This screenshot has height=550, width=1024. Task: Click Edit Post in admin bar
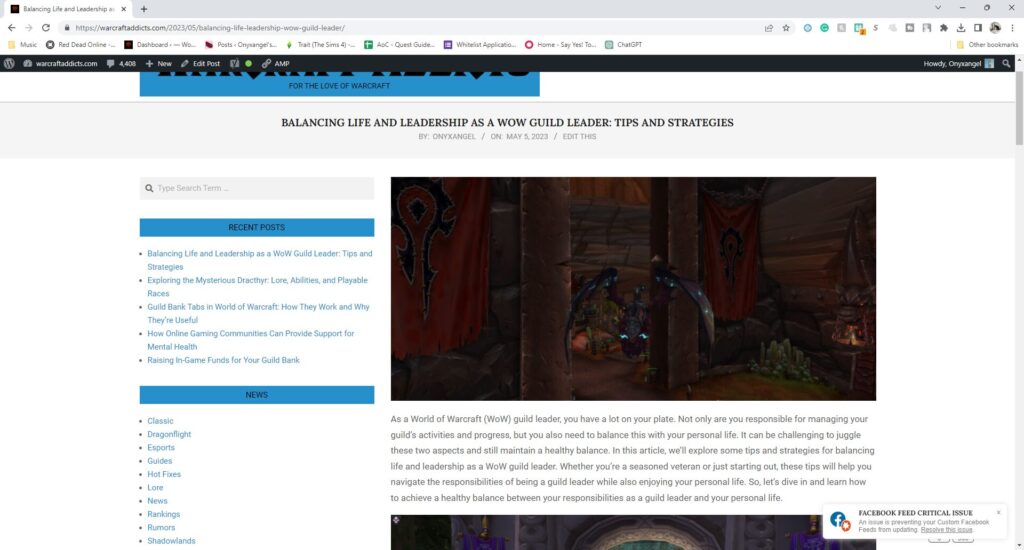(x=200, y=63)
